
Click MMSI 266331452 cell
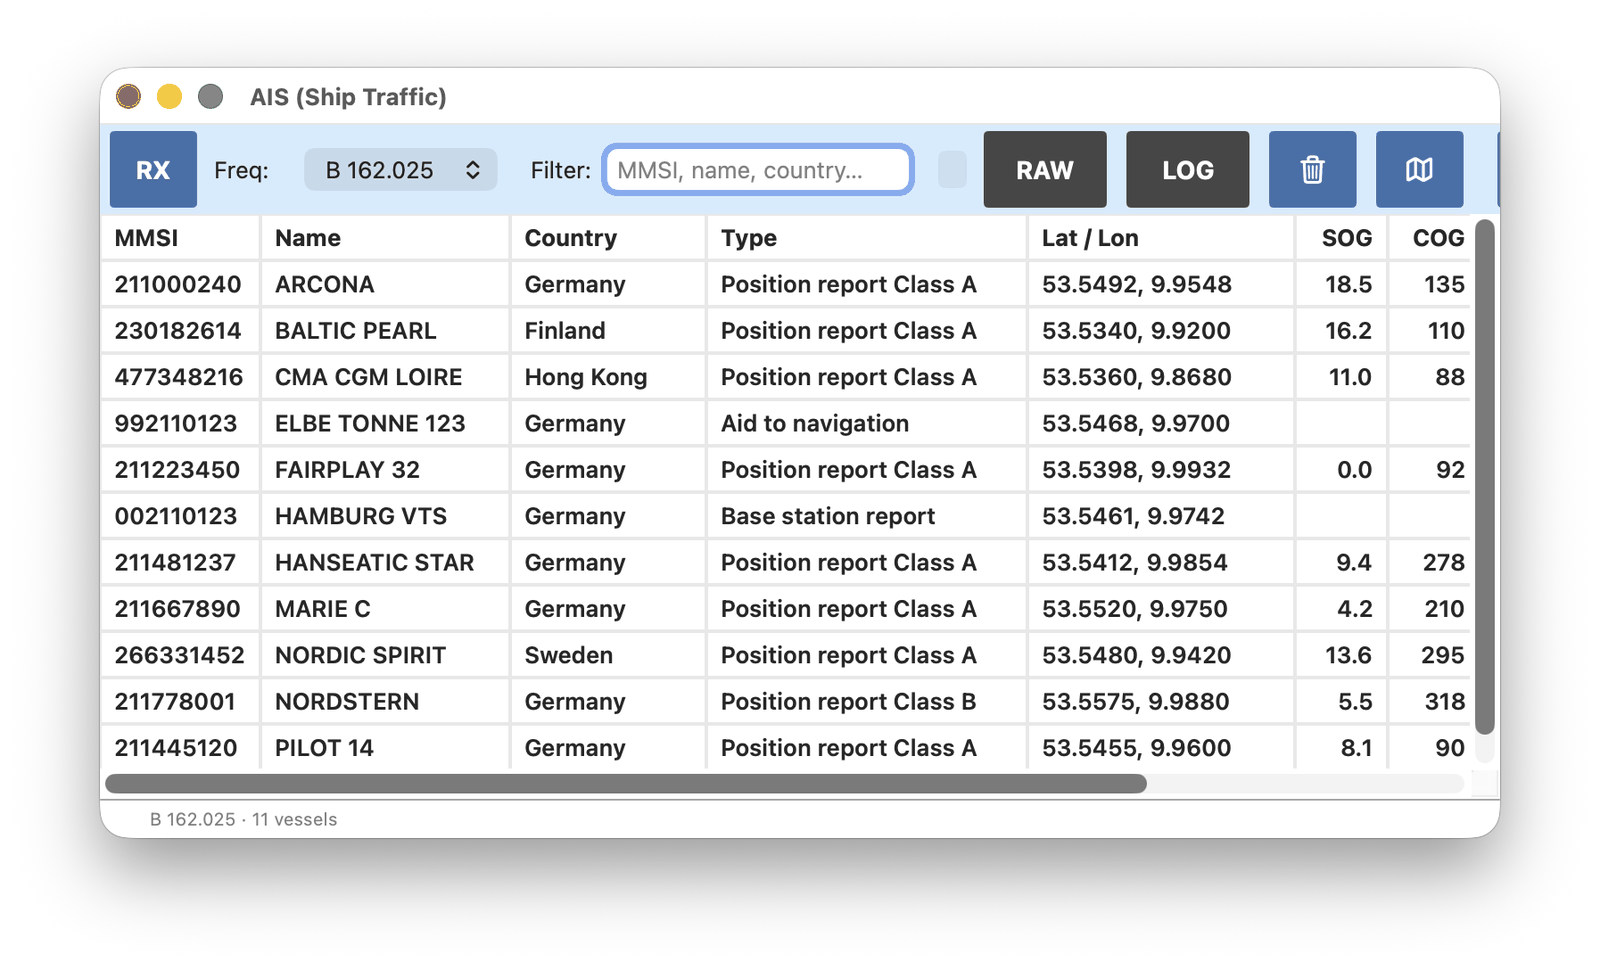point(180,655)
